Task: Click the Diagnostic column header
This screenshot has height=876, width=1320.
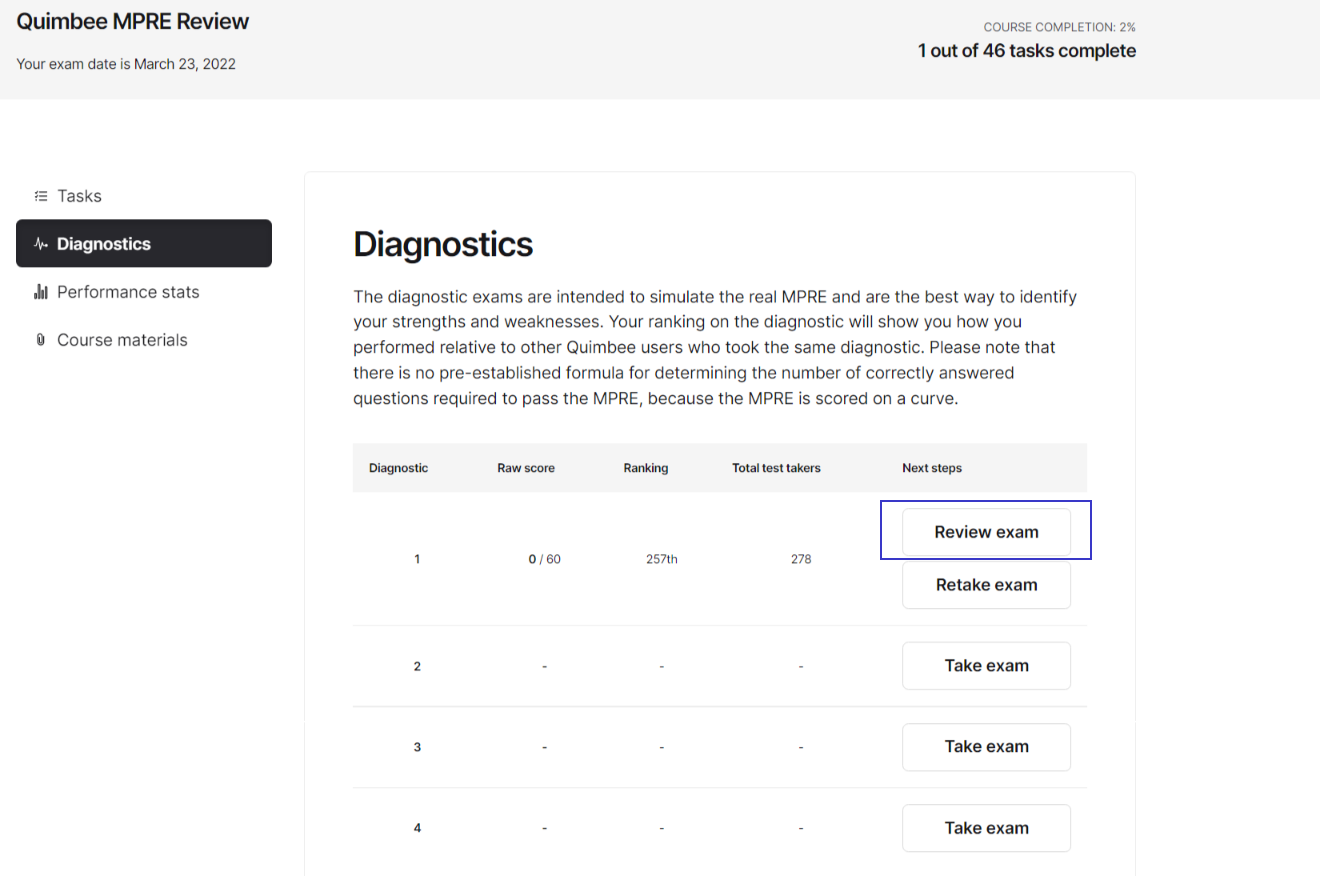Action: point(398,468)
